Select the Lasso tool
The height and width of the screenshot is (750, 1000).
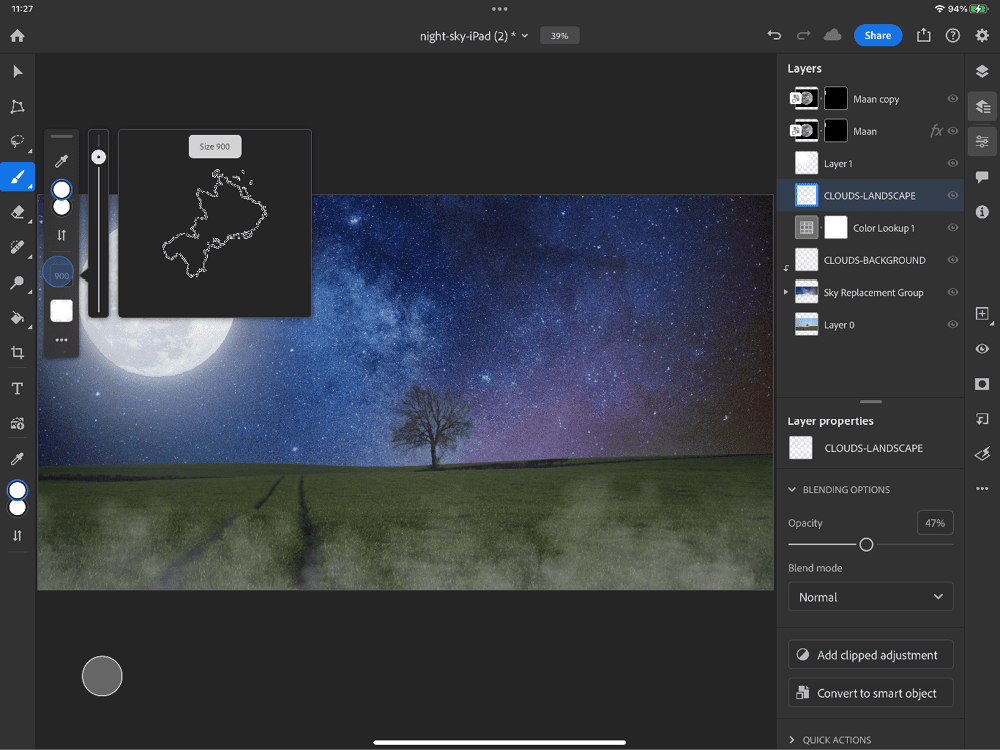point(17,141)
